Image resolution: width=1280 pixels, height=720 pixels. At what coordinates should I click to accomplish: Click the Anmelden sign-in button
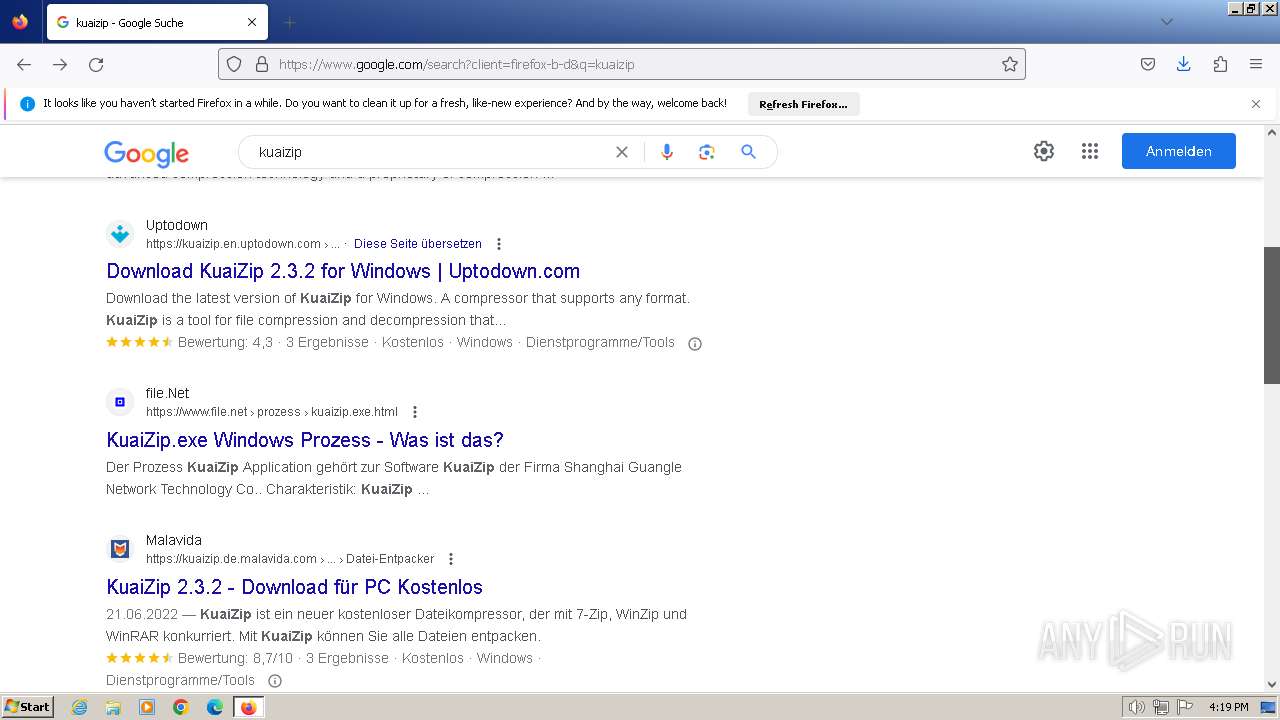pos(1178,151)
